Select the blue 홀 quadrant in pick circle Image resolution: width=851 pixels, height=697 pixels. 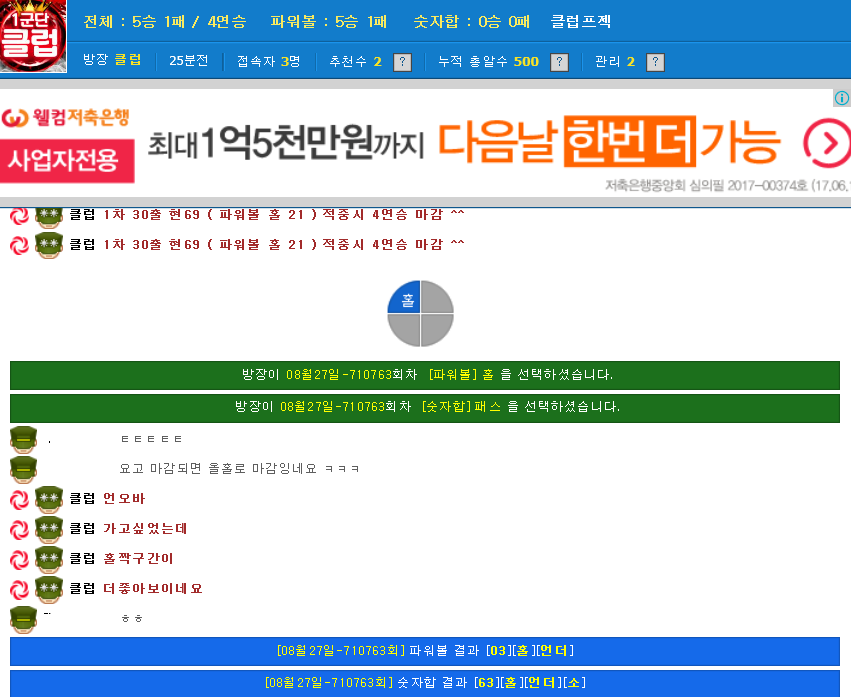pos(404,297)
